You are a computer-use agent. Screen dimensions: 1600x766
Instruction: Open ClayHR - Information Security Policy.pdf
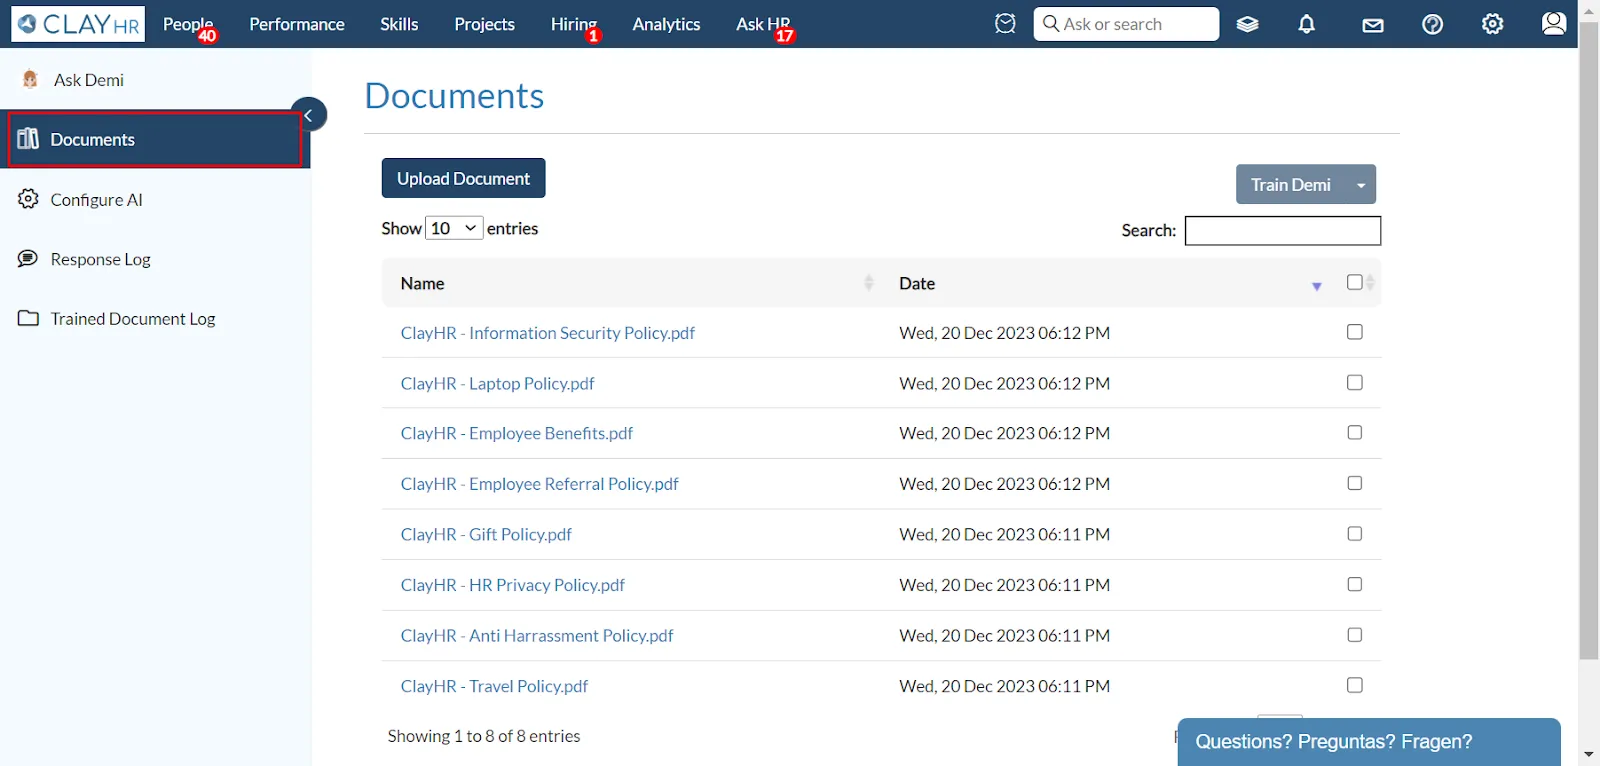click(547, 333)
